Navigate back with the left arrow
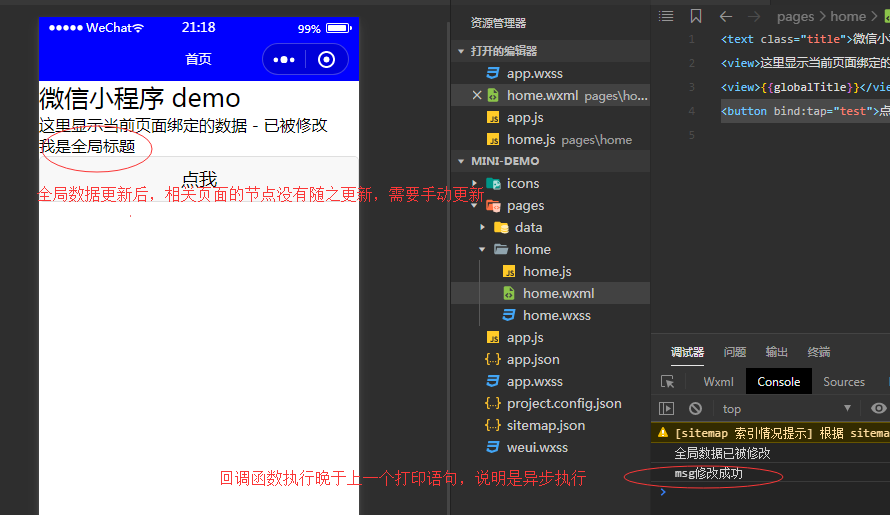Viewport: 890px width, 515px height. (x=726, y=16)
